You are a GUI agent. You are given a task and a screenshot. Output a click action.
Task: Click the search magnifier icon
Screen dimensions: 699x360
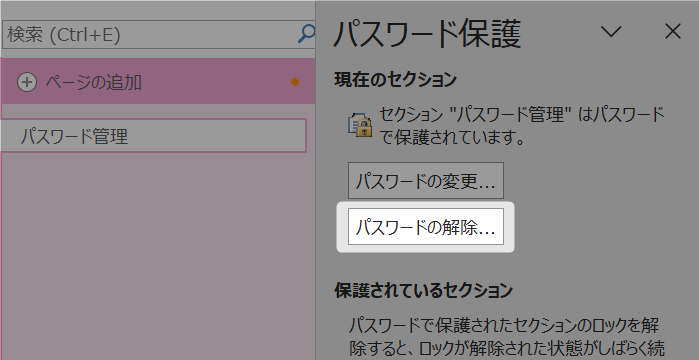click(307, 34)
